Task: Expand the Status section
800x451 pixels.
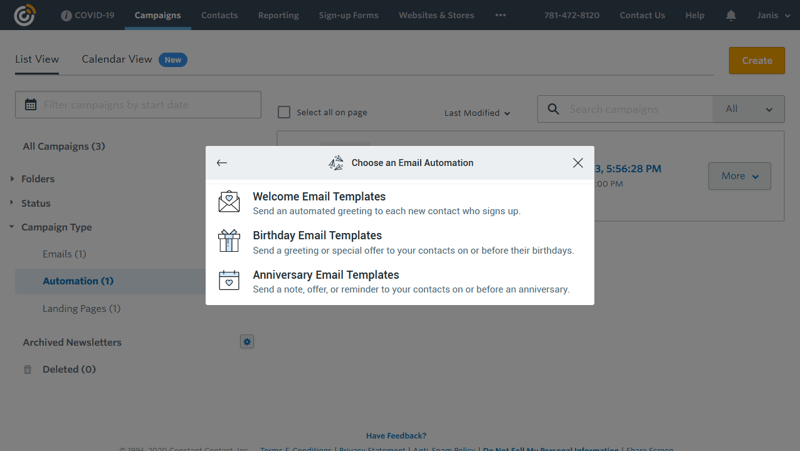Action: point(36,203)
